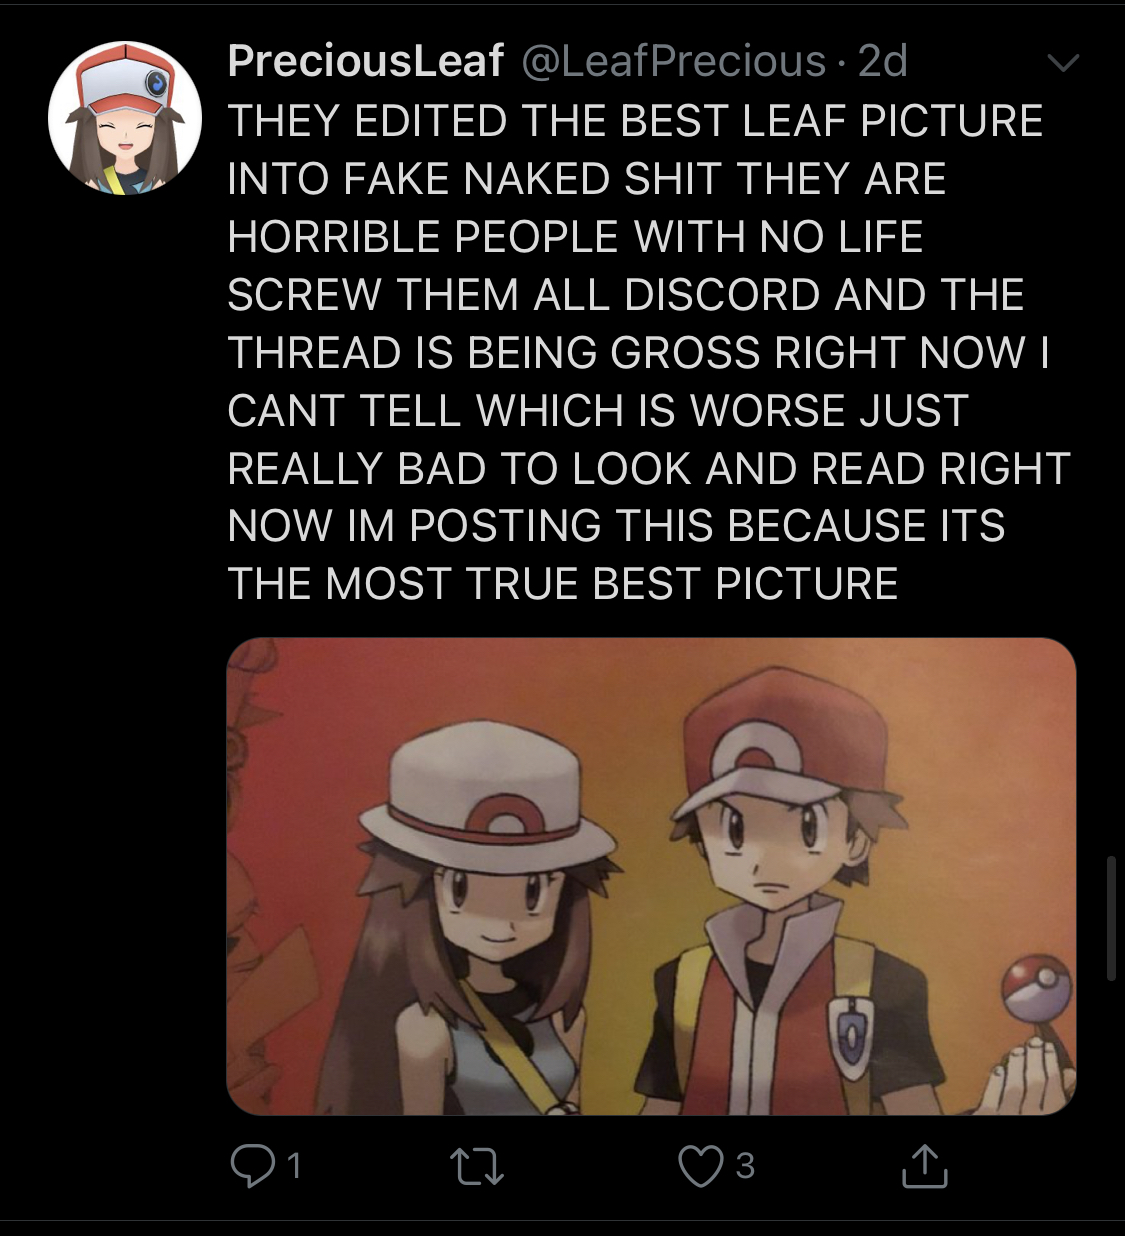Tap the share upload icon
This screenshot has width=1125, height=1236.
924,1166
